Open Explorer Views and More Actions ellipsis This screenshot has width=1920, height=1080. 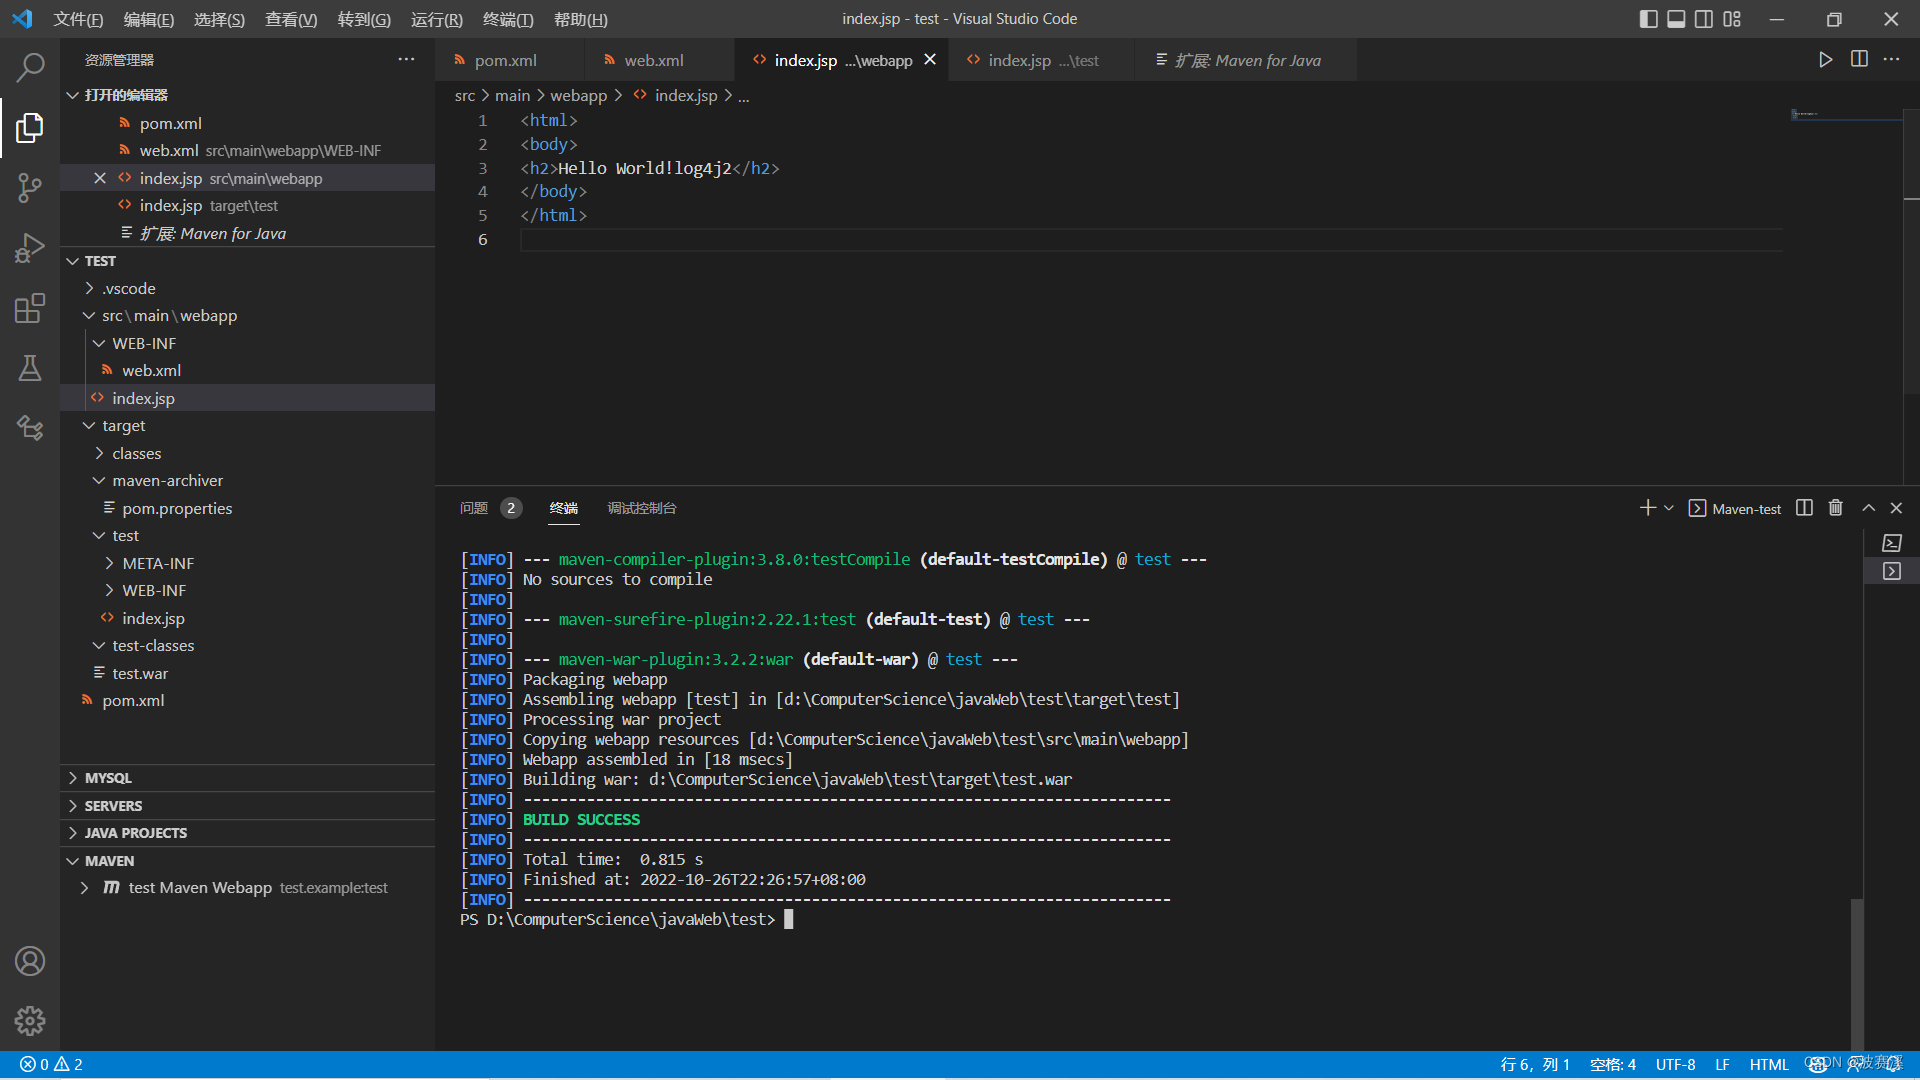pos(406,60)
